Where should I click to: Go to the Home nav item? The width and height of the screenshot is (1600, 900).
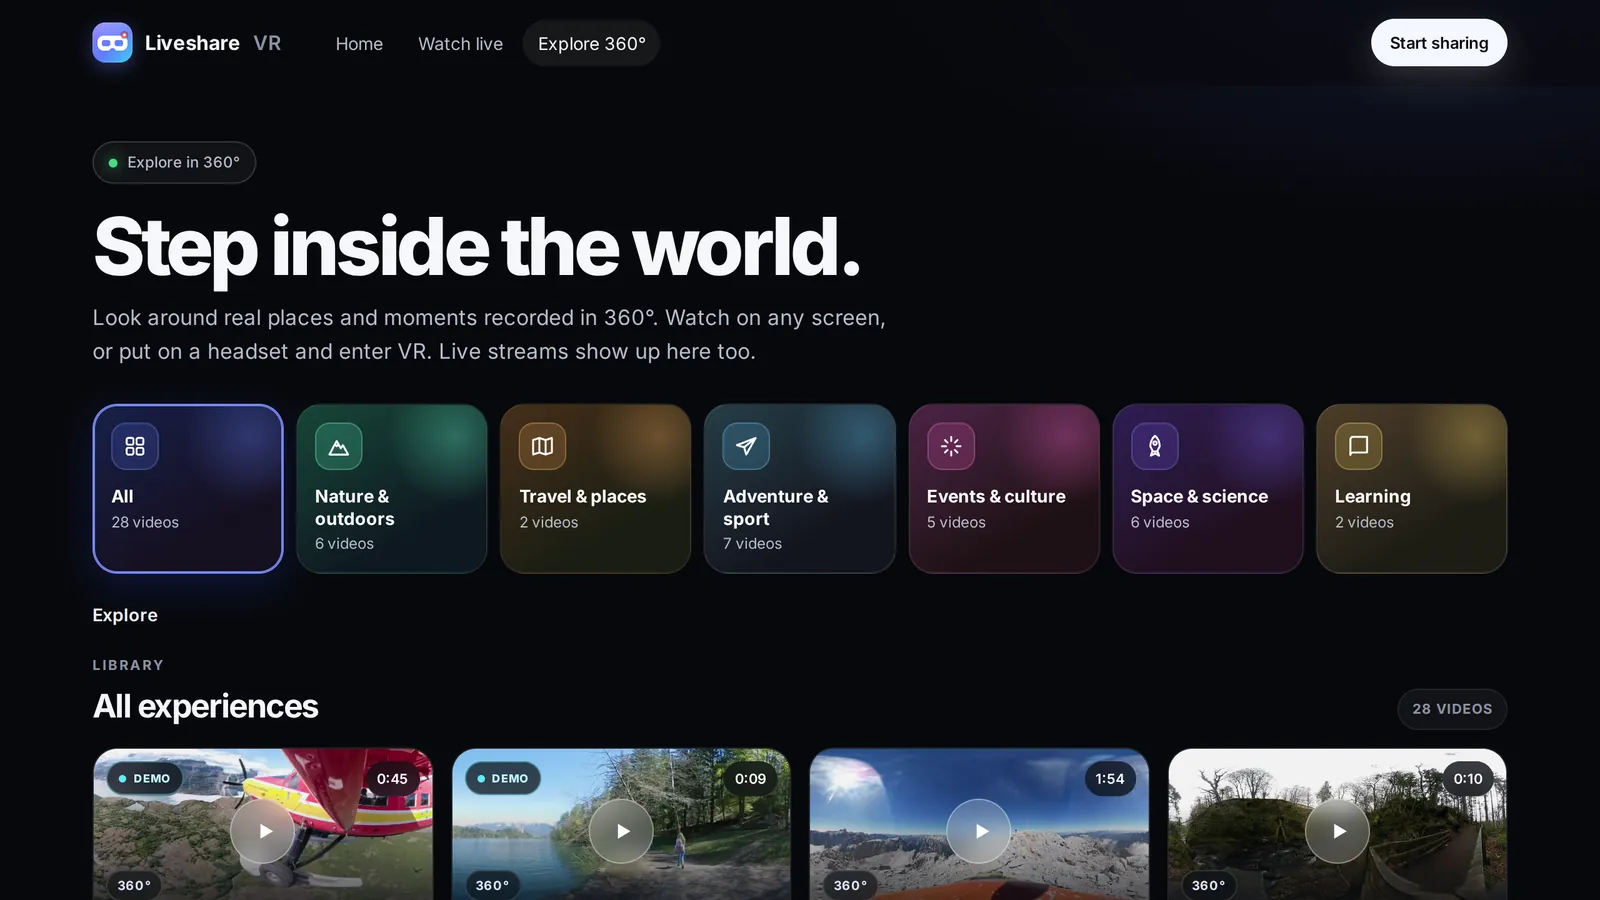(359, 44)
